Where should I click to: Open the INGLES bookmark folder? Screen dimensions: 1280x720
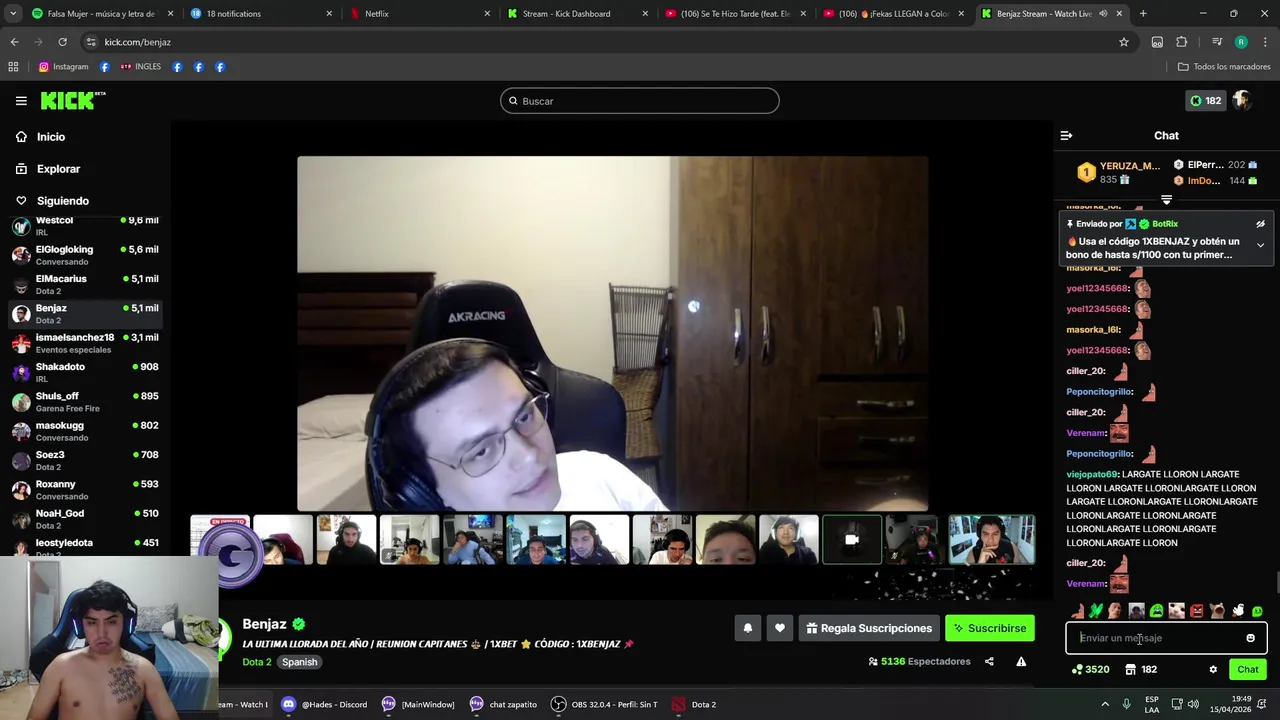click(140, 67)
